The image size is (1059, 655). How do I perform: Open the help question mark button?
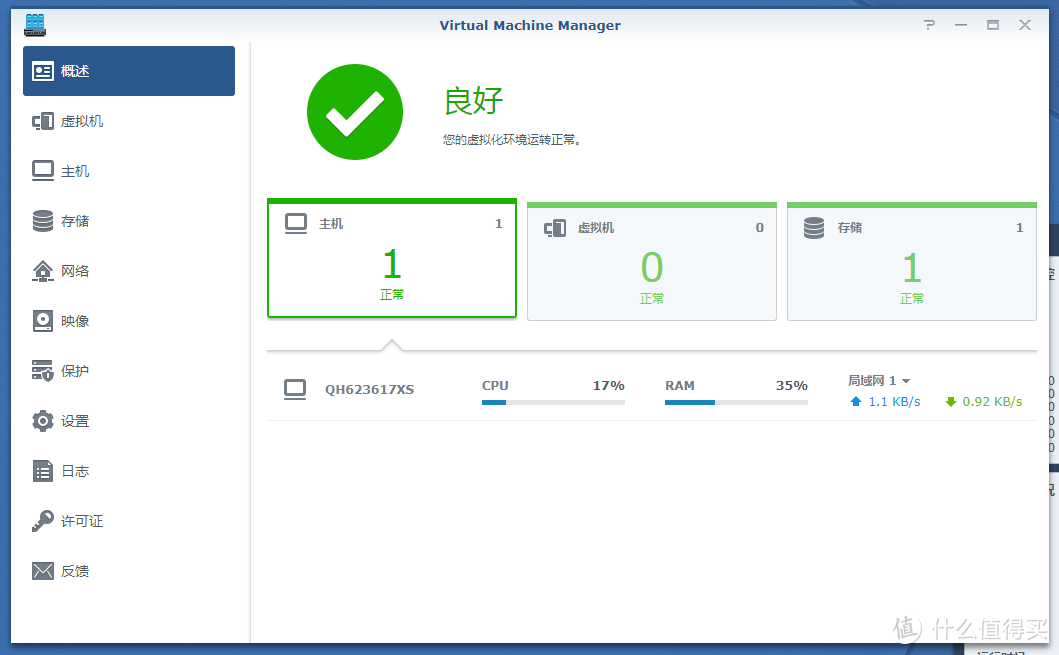pos(929,25)
